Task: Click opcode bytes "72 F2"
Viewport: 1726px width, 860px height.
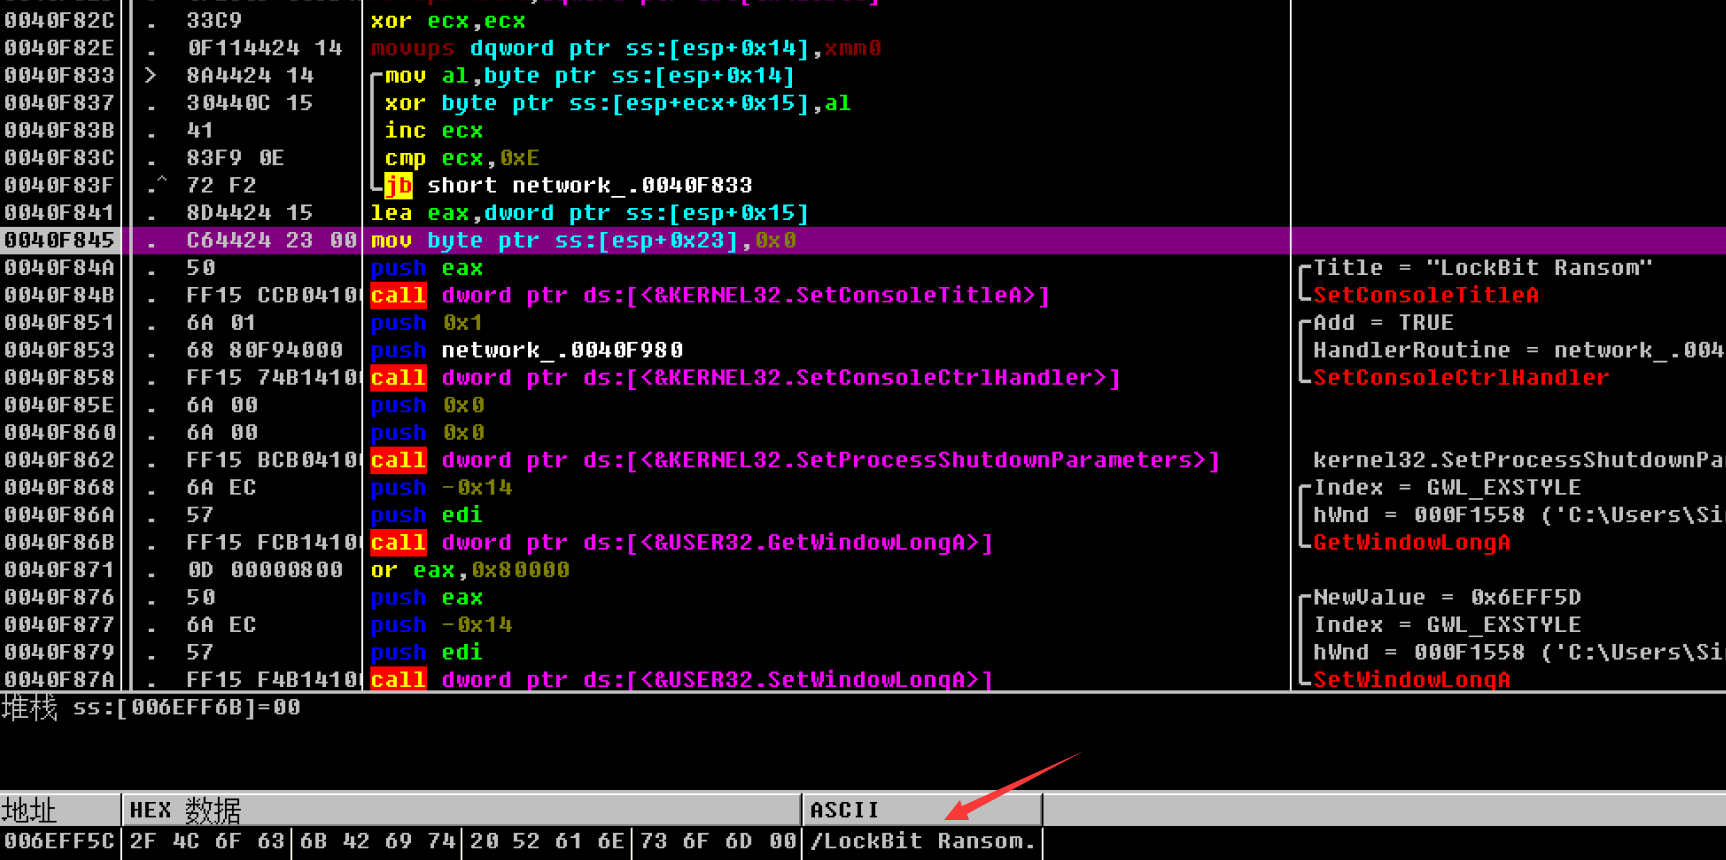Action: 221,185
